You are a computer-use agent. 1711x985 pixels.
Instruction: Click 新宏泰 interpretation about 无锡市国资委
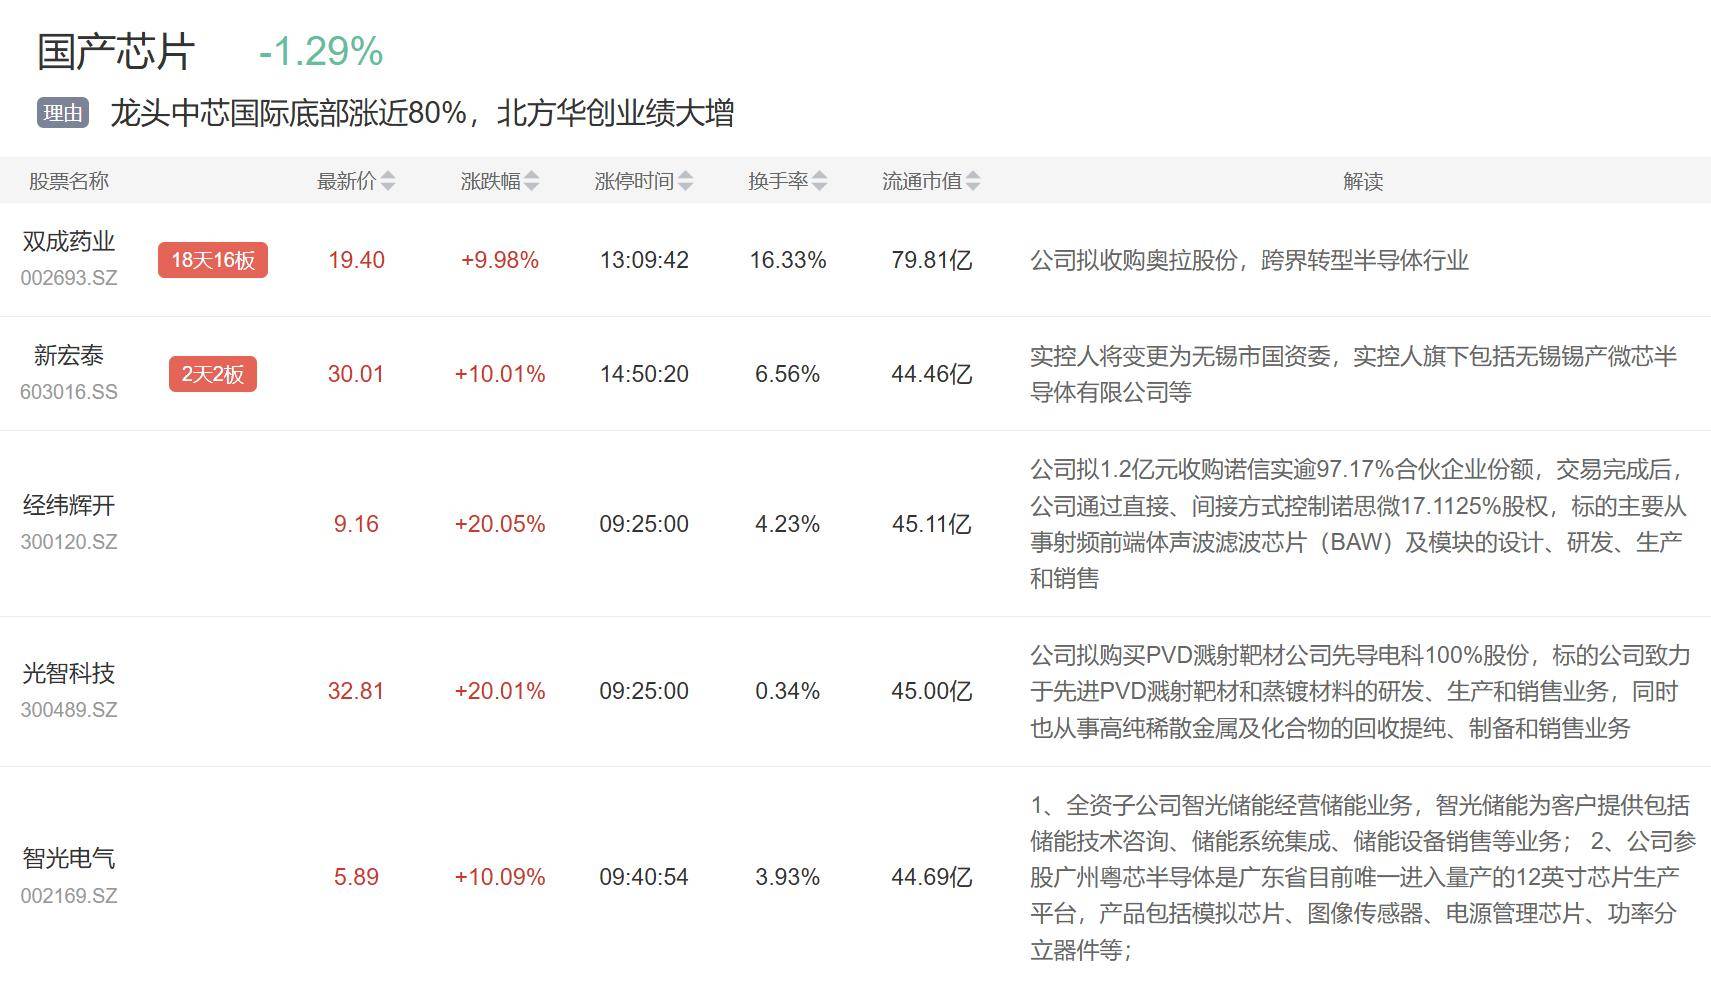click(x=1354, y=374)
